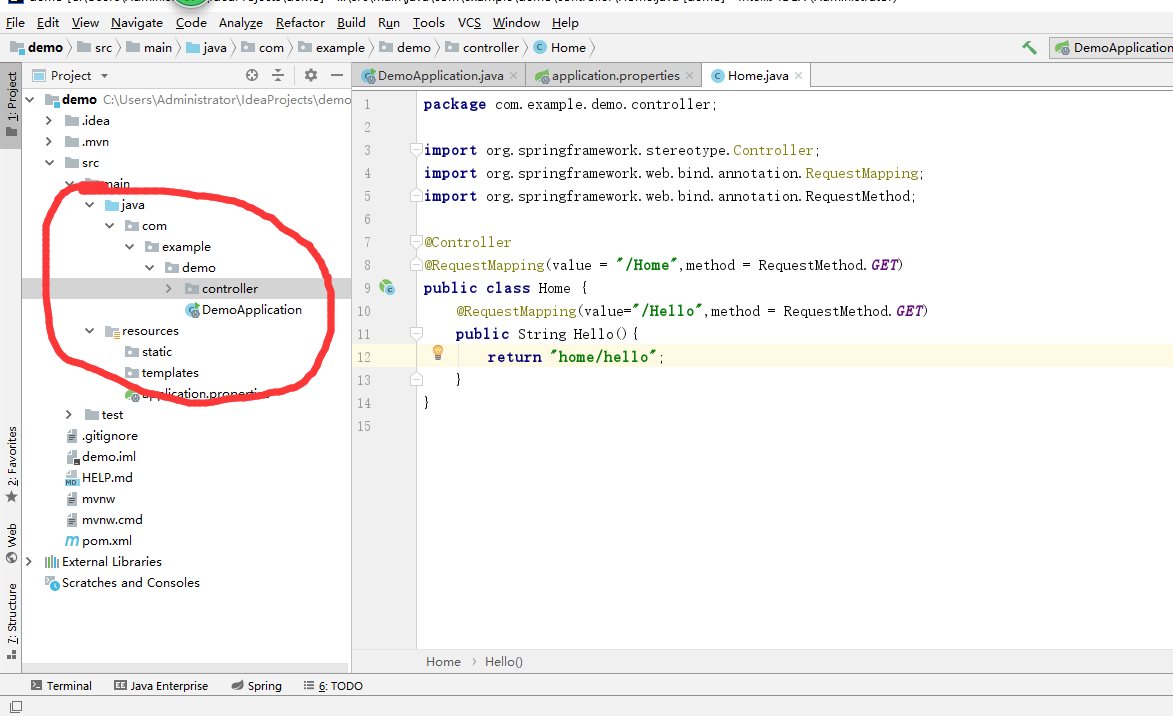
Task: Click the Spring bean gutter icon on line 9
Action: [x=386, y=288]
